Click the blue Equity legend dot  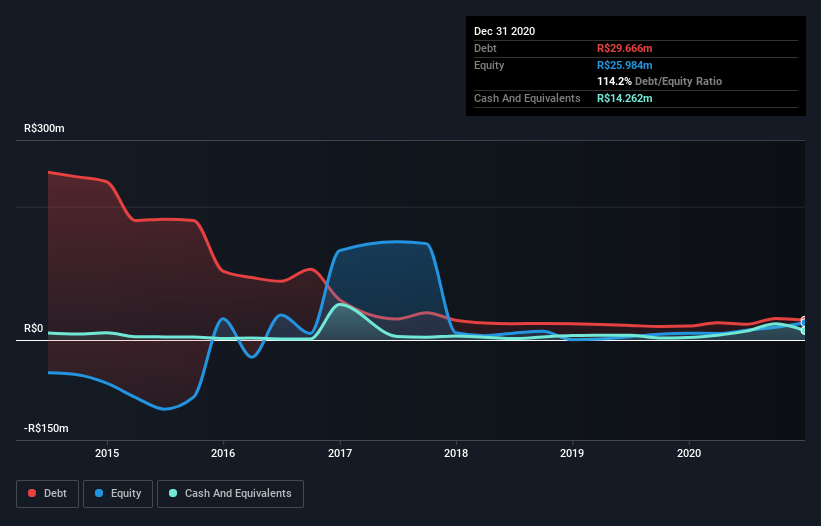[99, 493]
